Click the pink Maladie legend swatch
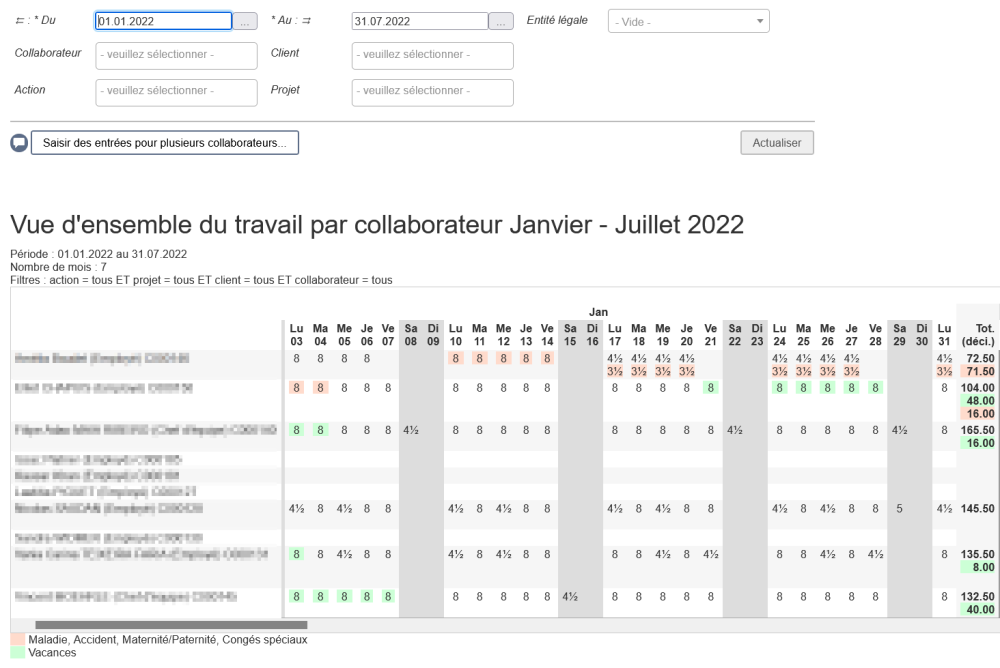The image size is (1000, 668). pyautogui.click(x=18, y=639)
